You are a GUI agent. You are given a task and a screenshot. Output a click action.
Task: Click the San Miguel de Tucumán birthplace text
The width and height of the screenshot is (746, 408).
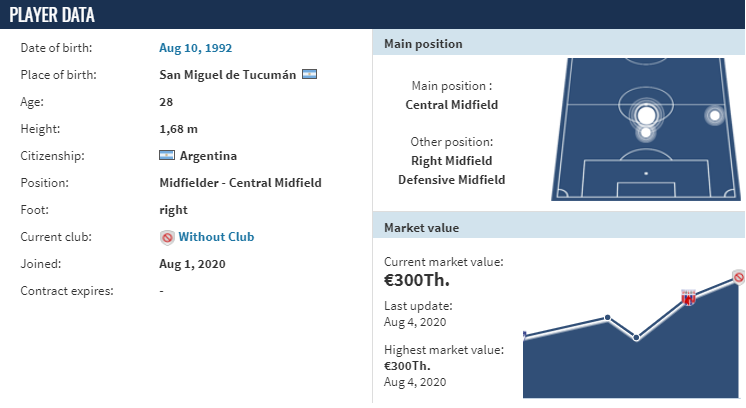pyautogui.click(x=227, y=75)
